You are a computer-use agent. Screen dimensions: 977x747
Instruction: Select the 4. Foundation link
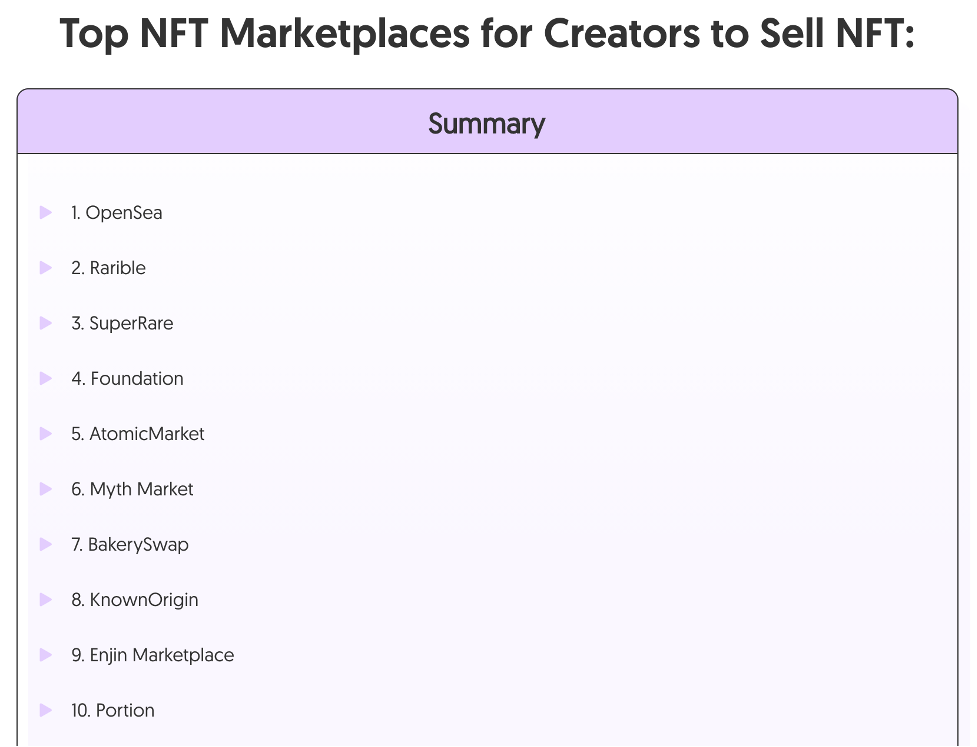127,379
